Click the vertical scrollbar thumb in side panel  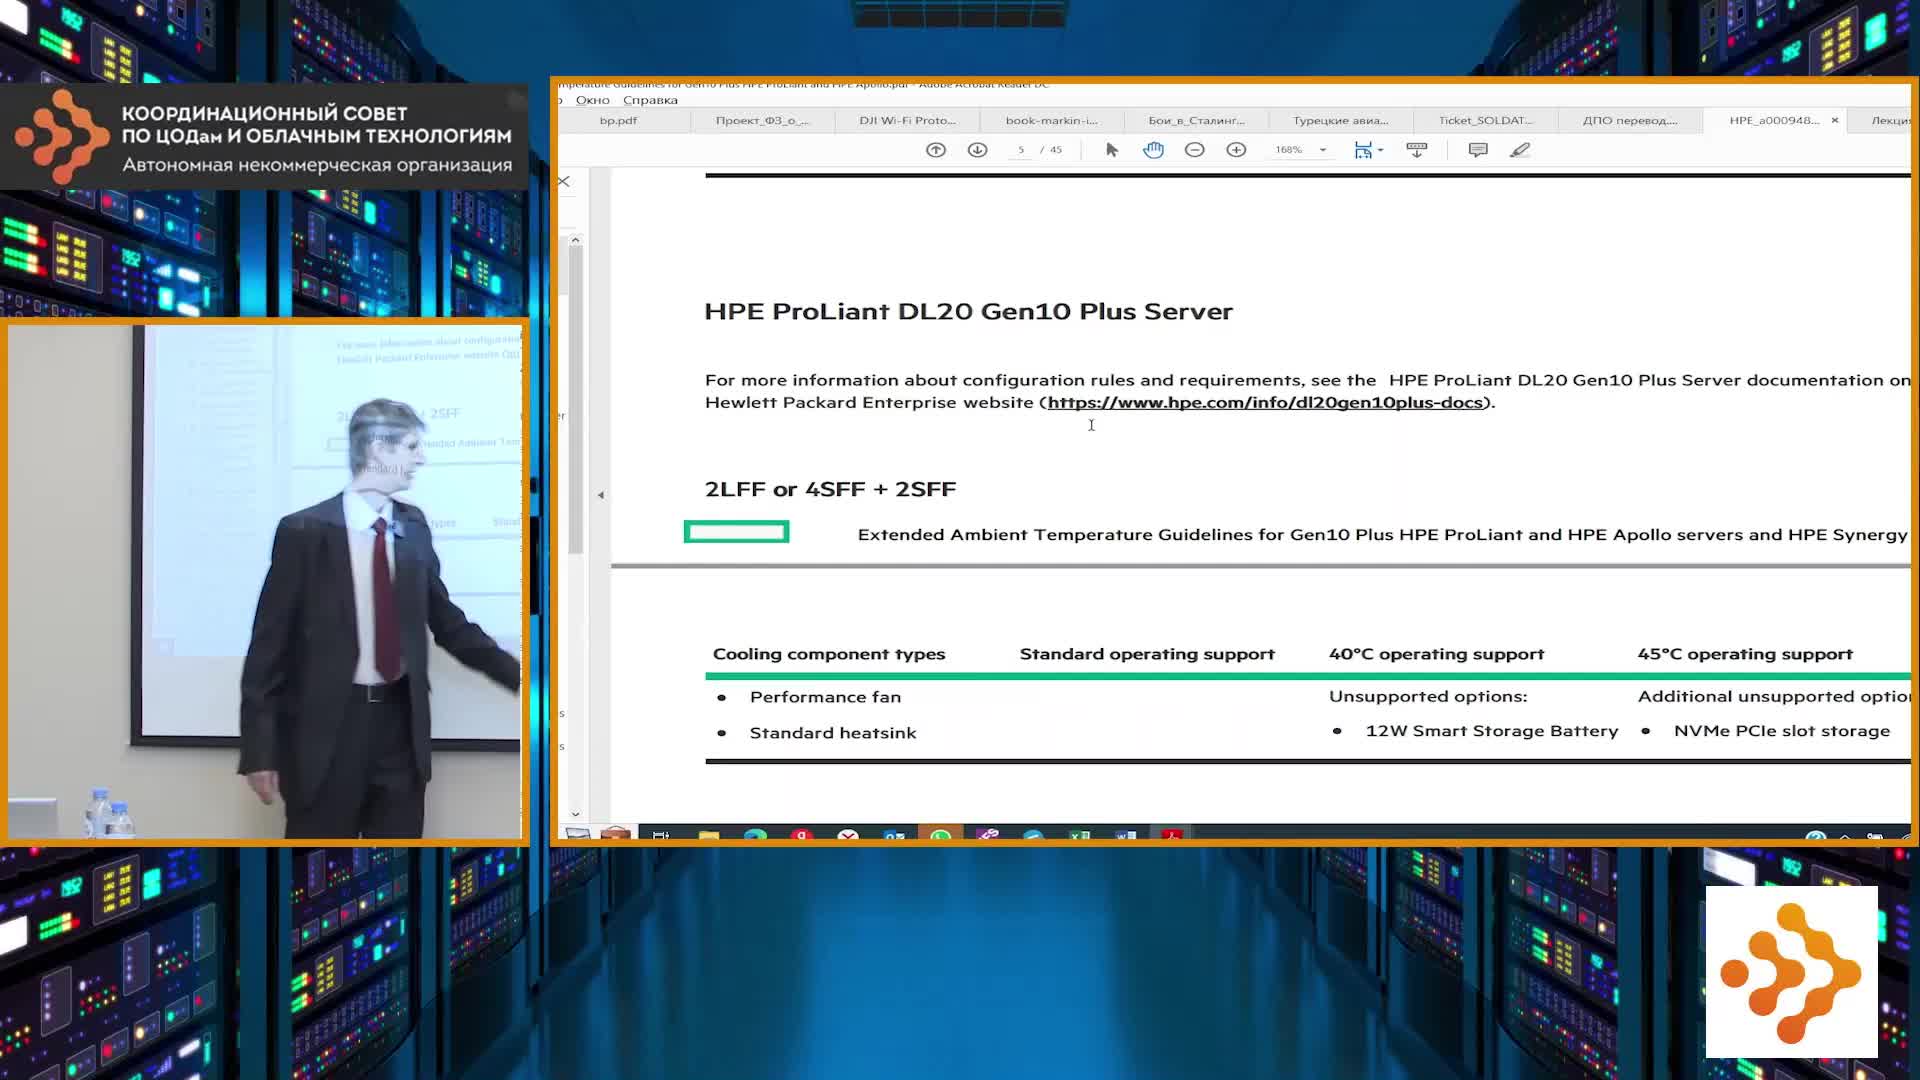[575, 400]
